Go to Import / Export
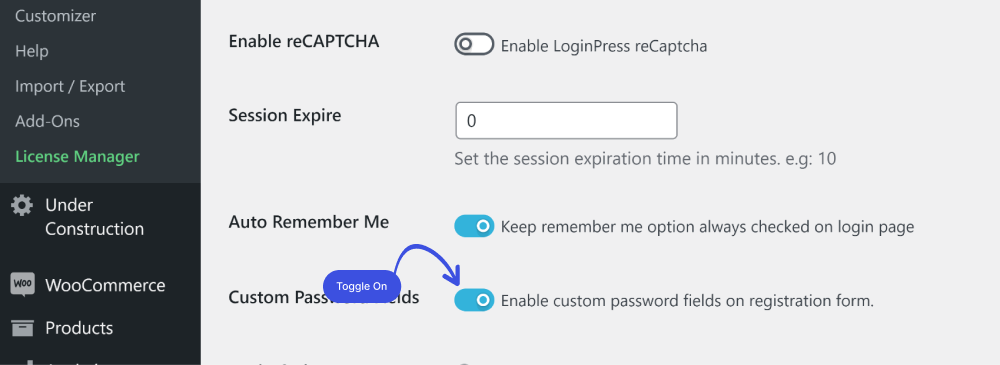The width and height of the screenshot is (1000, 365). [x=70, y=86]
